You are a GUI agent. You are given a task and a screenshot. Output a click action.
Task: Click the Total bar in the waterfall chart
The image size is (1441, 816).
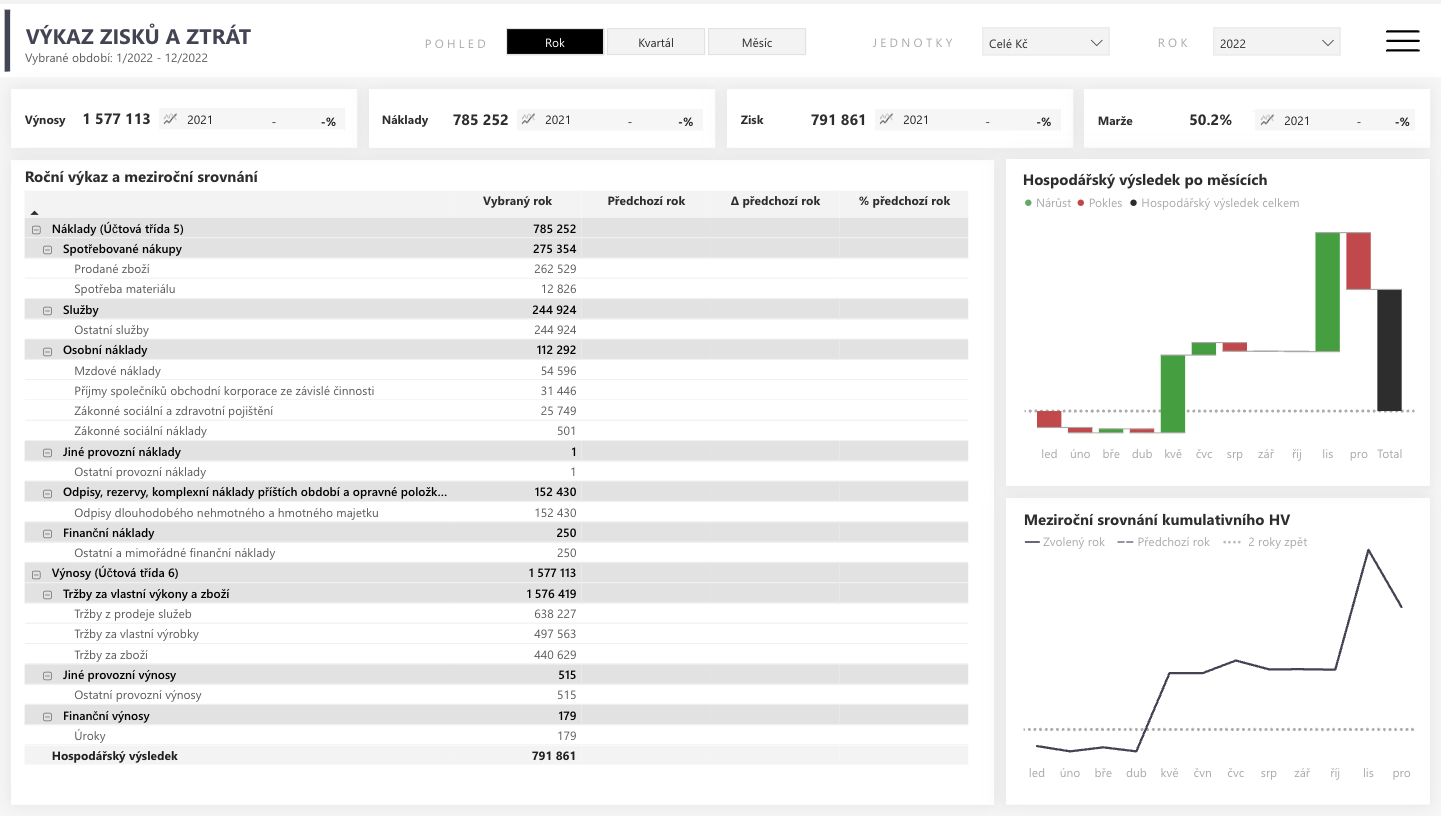tap(1389, 350)
